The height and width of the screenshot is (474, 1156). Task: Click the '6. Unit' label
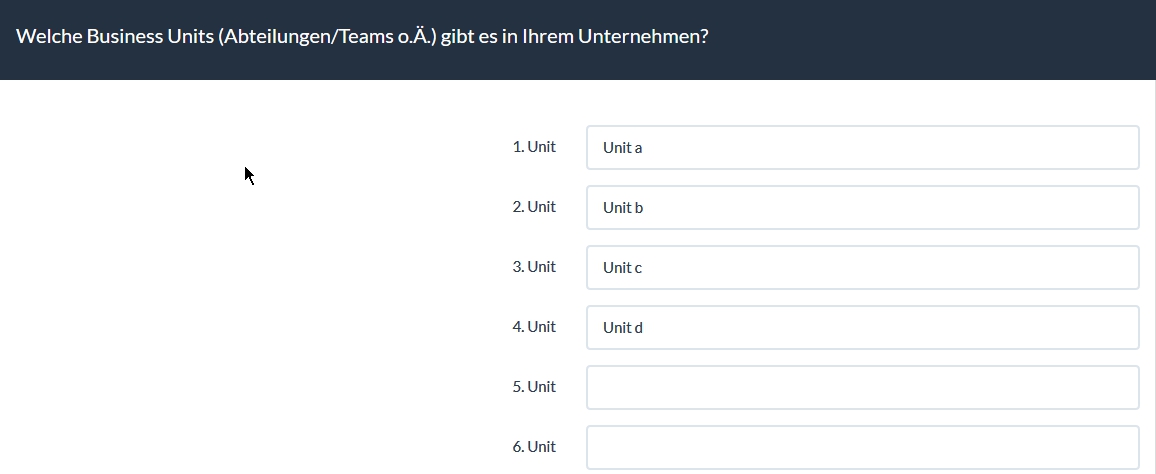pos(534,447)
